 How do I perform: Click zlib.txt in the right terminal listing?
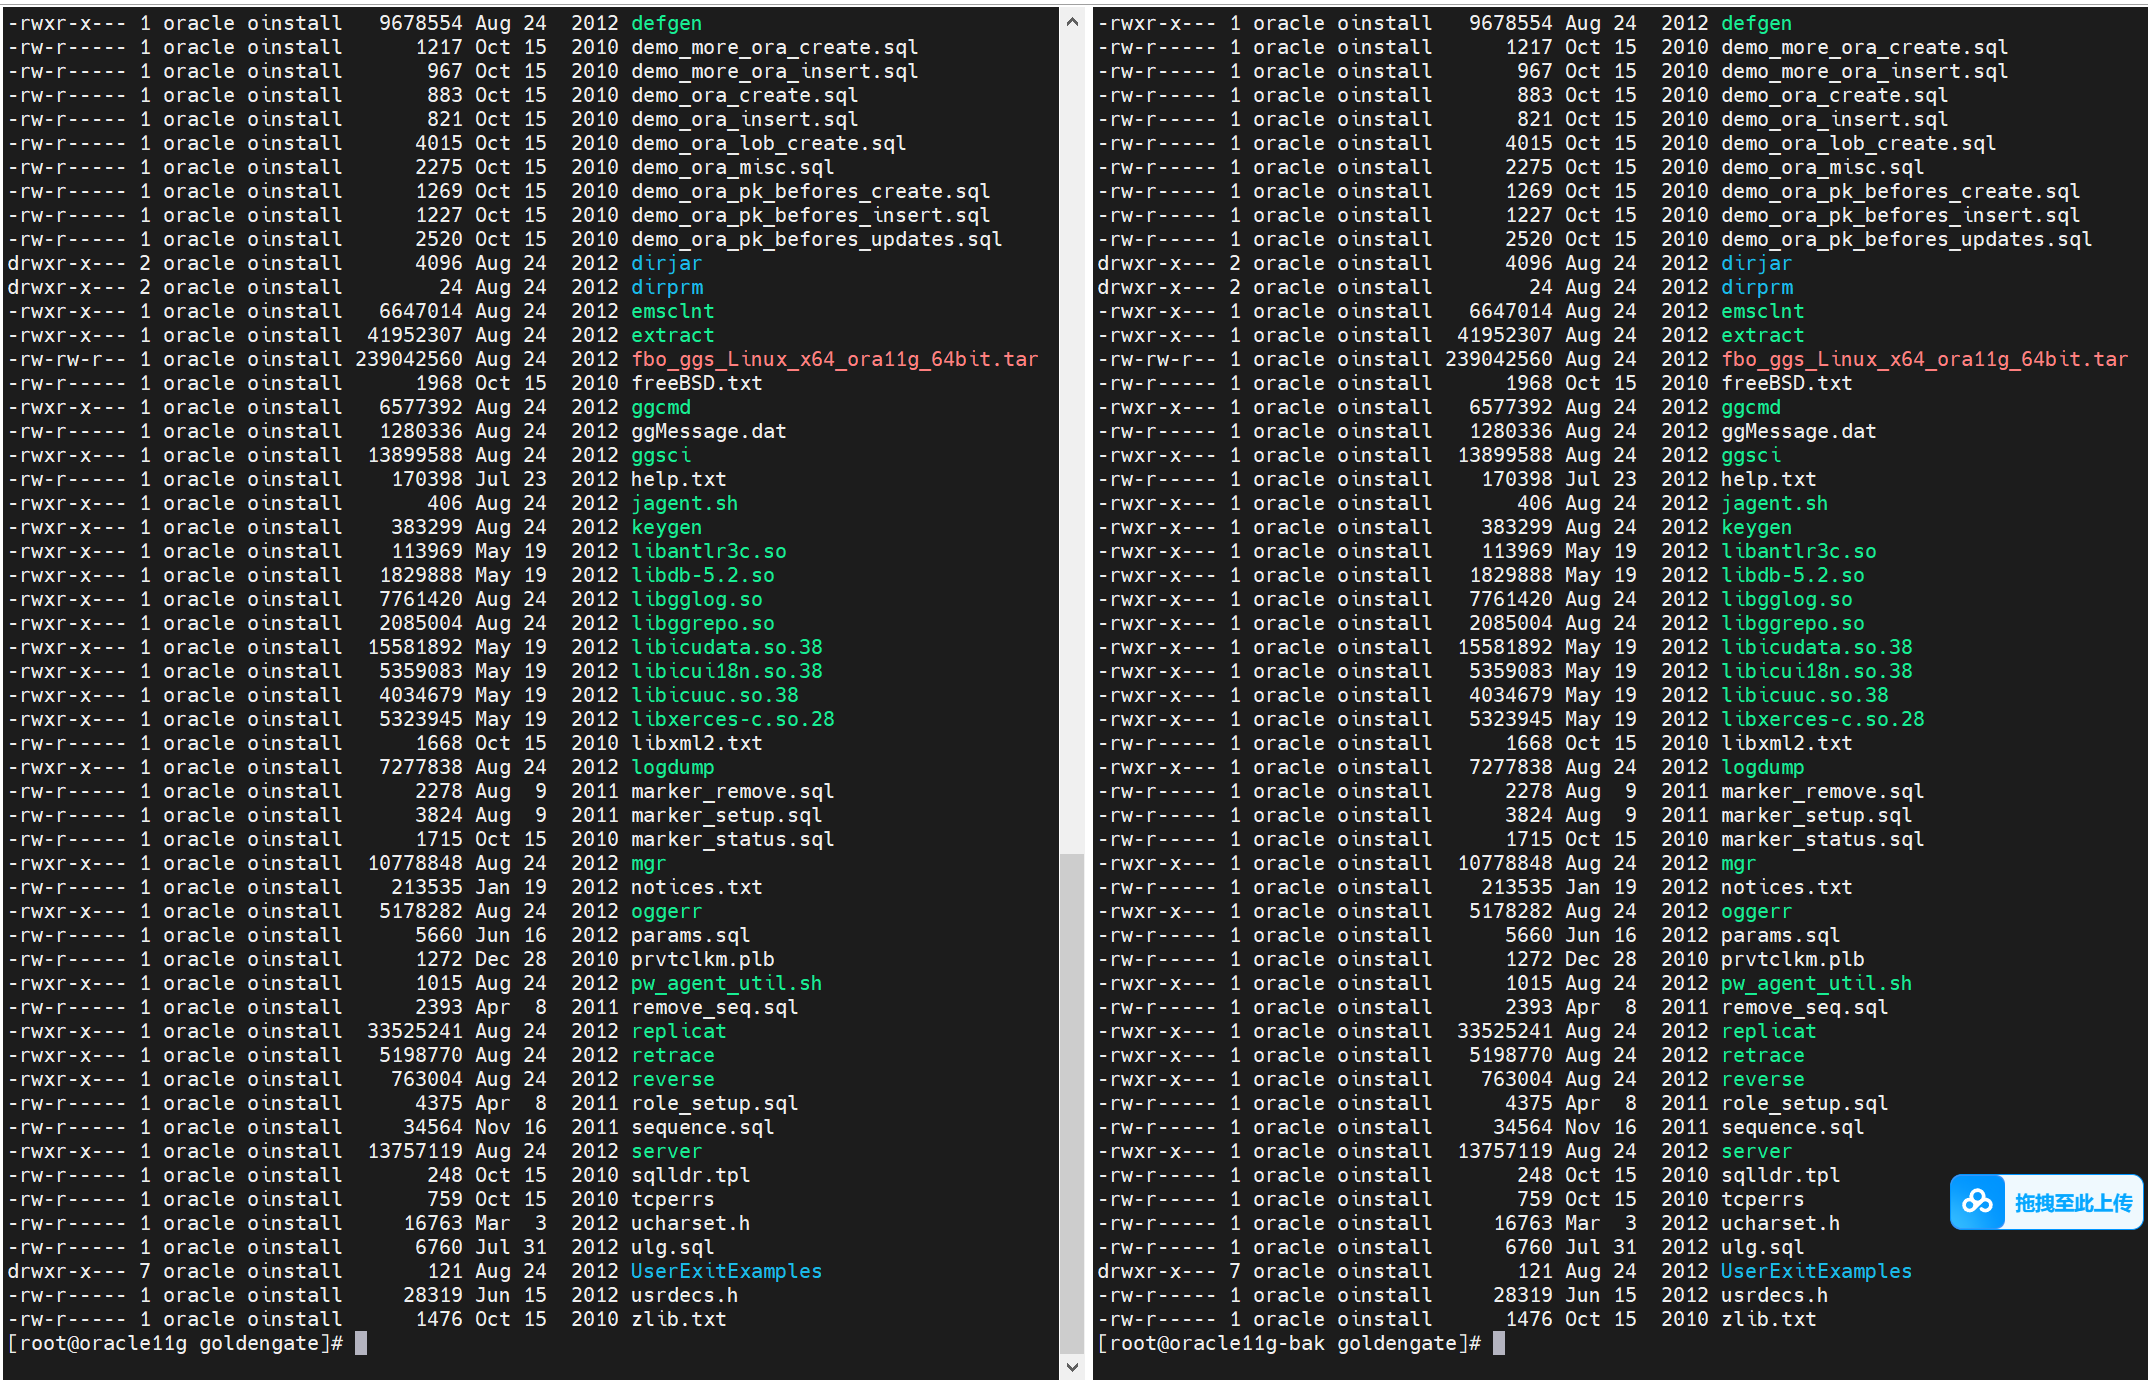[x=1768, y=1319]
